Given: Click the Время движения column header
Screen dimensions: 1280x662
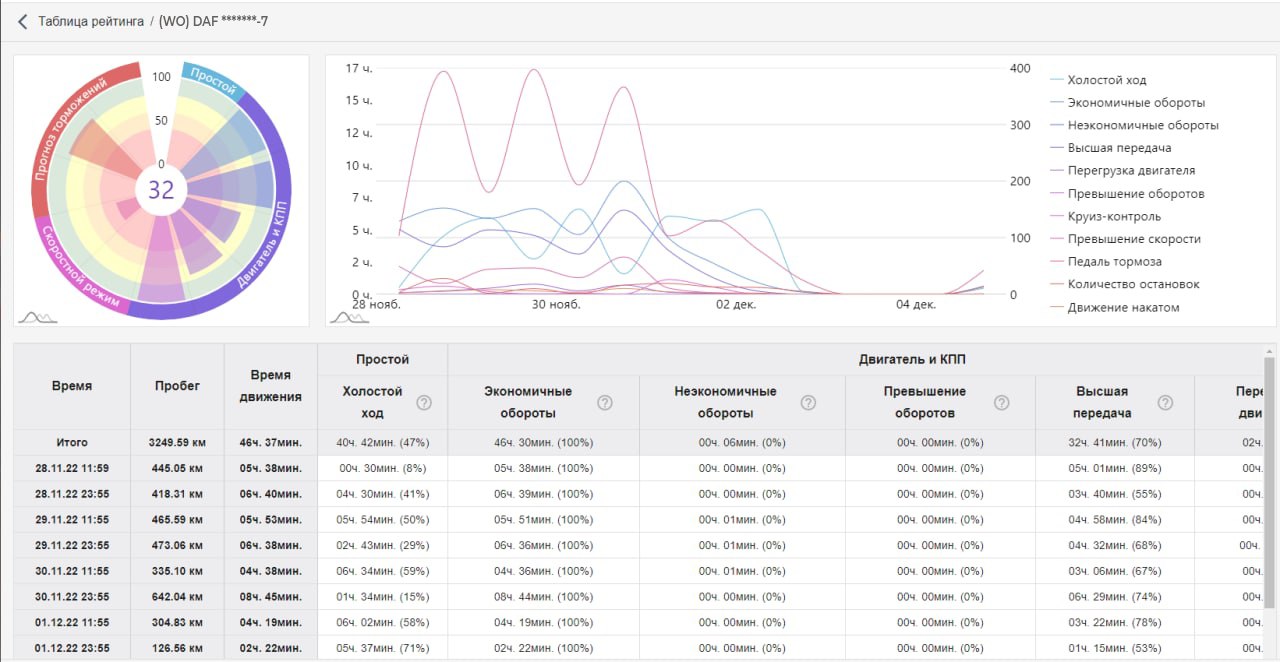Looking at the screenshot, I should point(270,386).
